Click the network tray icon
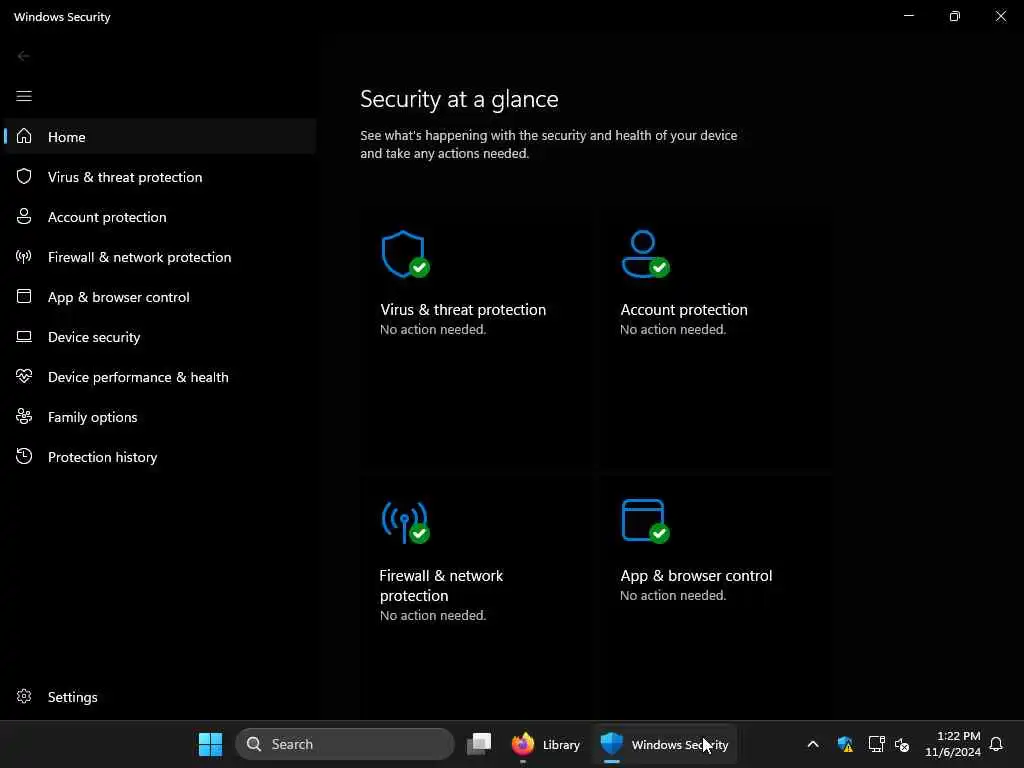This screenshot has width=1024, height=768. coord(876,744)
